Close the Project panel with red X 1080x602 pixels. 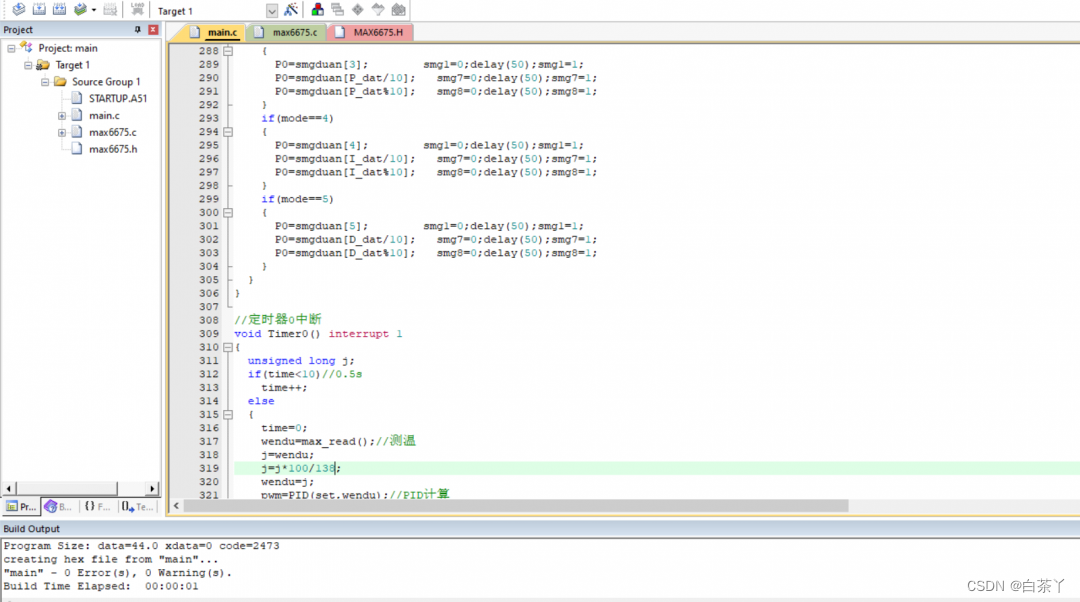tap(153, 30)
